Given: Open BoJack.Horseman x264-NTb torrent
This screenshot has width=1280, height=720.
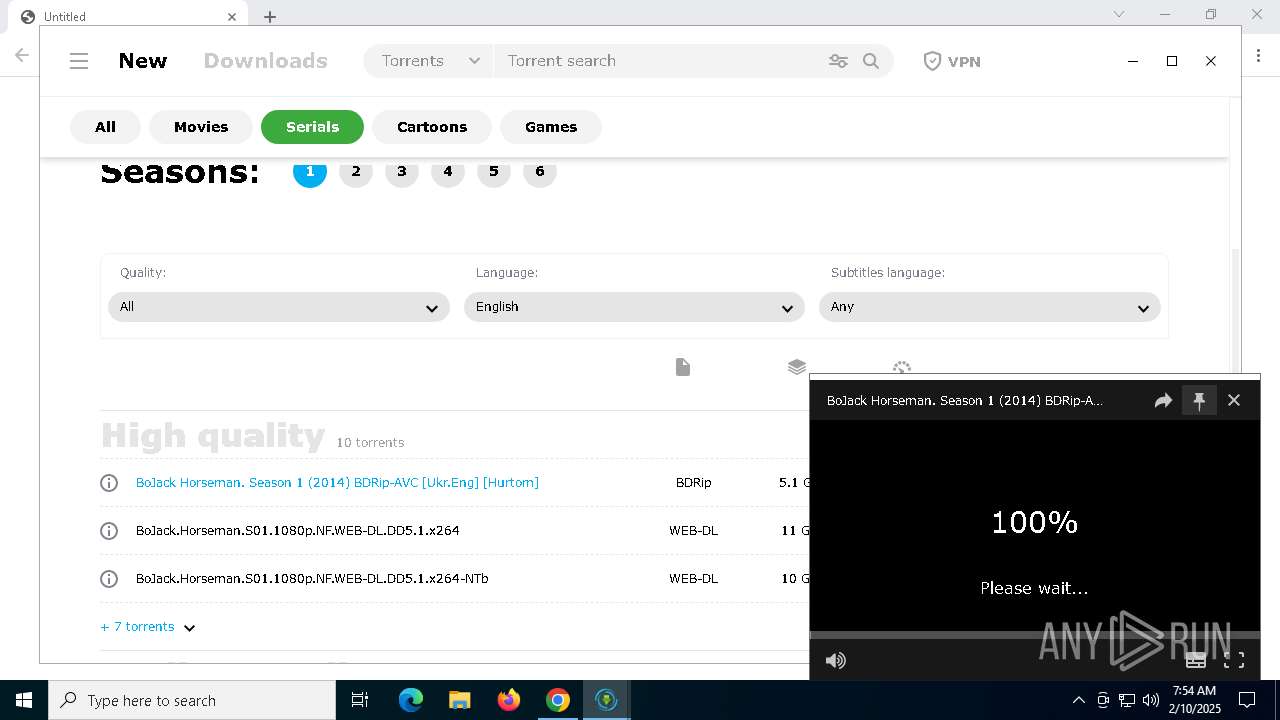Looking at the screenshot, I should click(312, 579).
